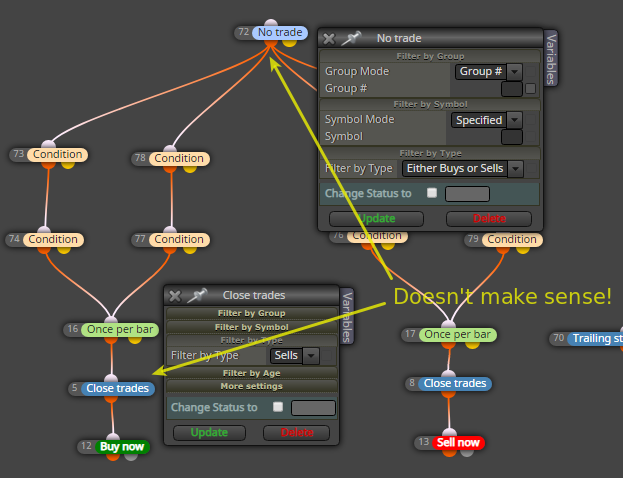The height and width of the screenshot is (478, 623).
Task: Select Buy now block 12
Action: click(122, 447)
